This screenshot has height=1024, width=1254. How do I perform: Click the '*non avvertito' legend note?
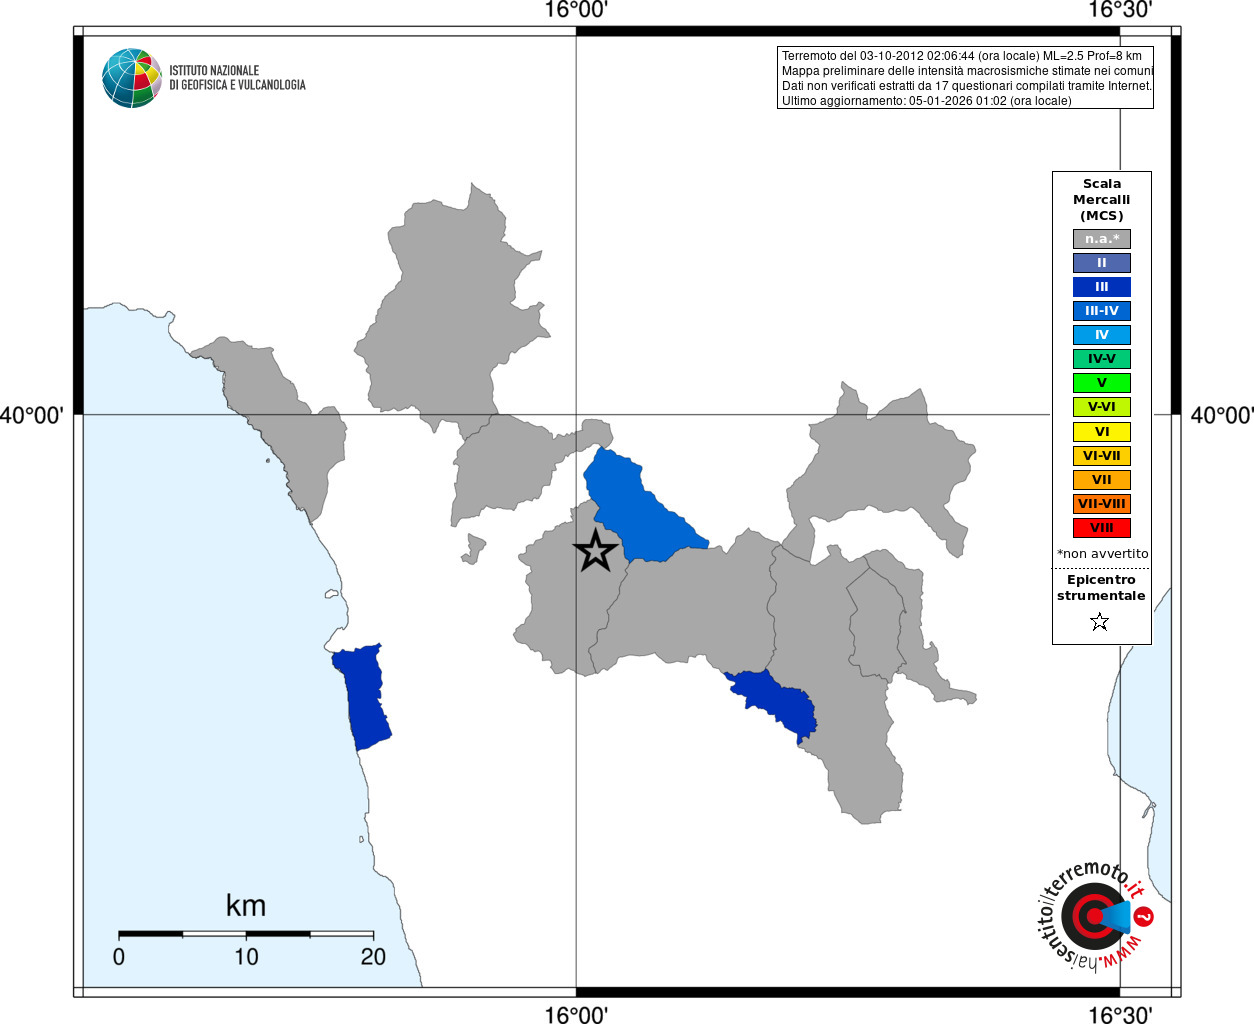1103,554
